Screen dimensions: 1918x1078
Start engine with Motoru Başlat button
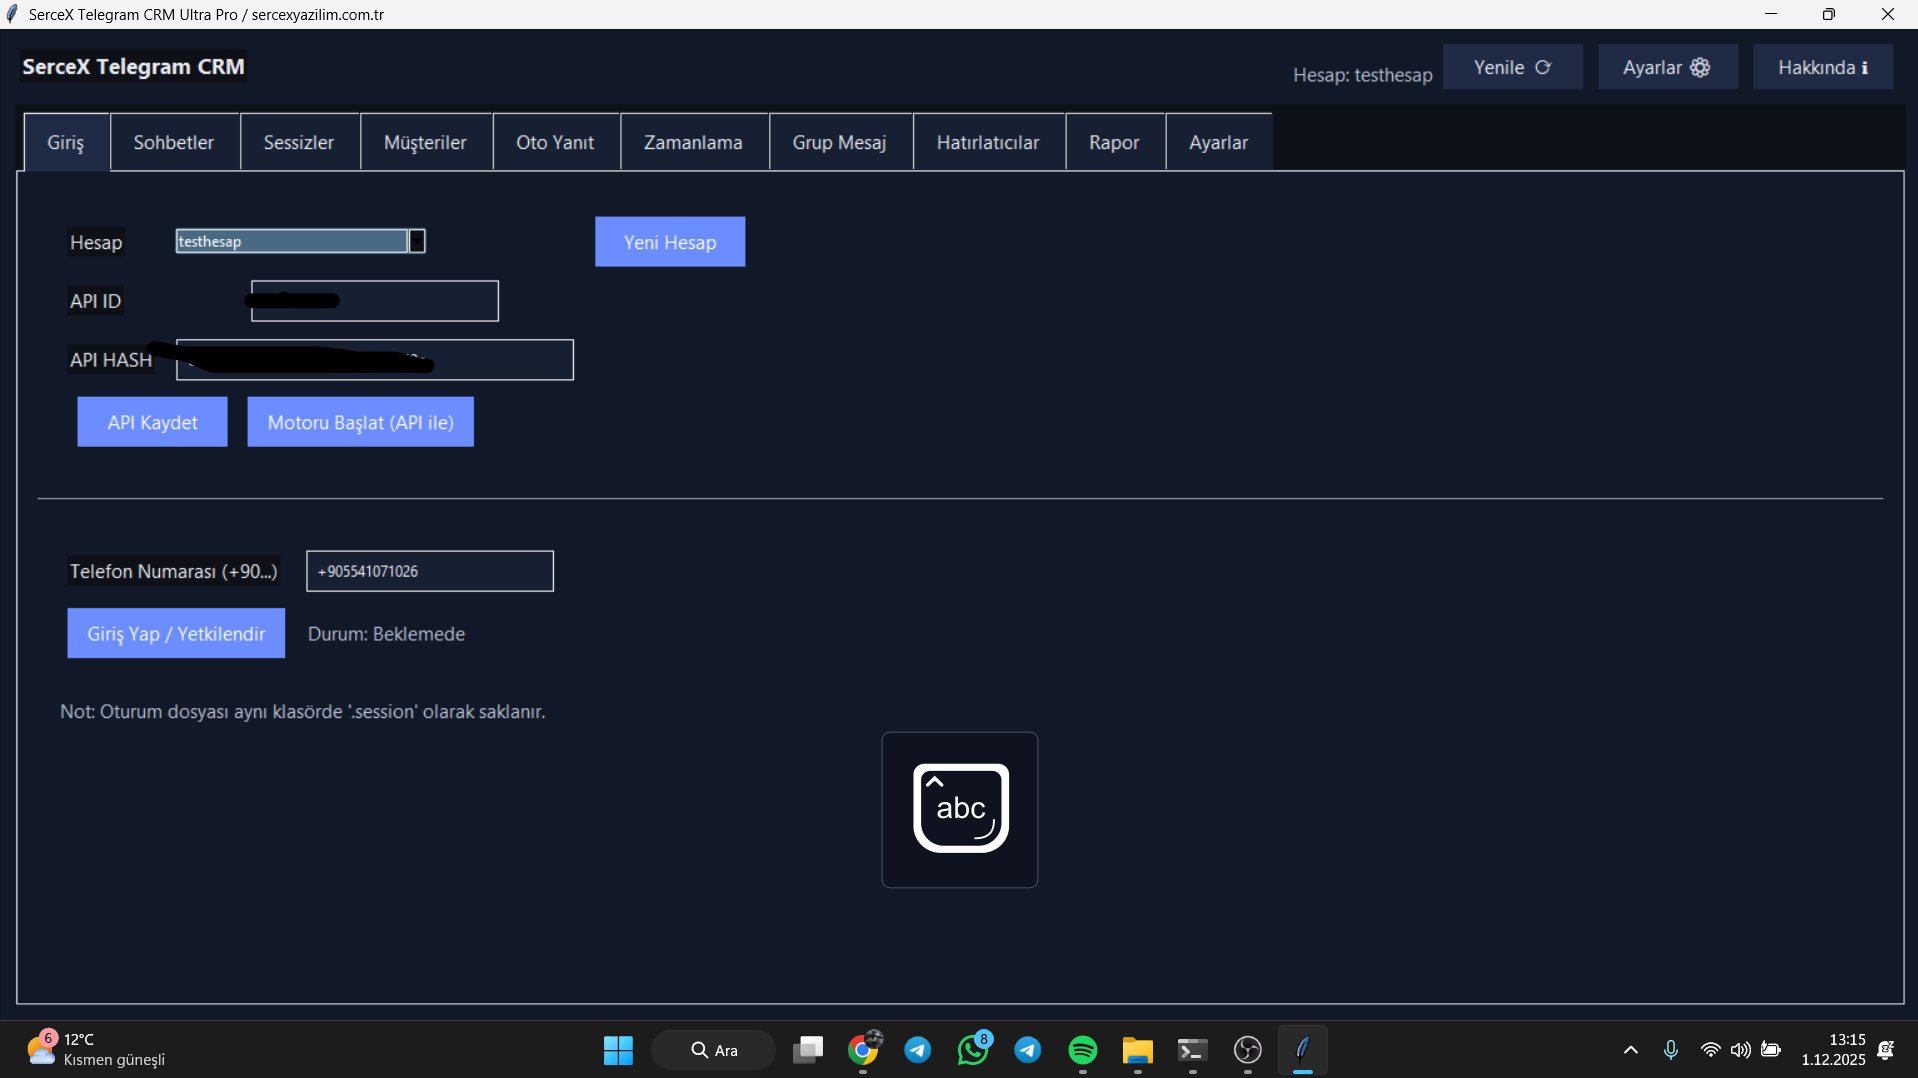(360, 422)
